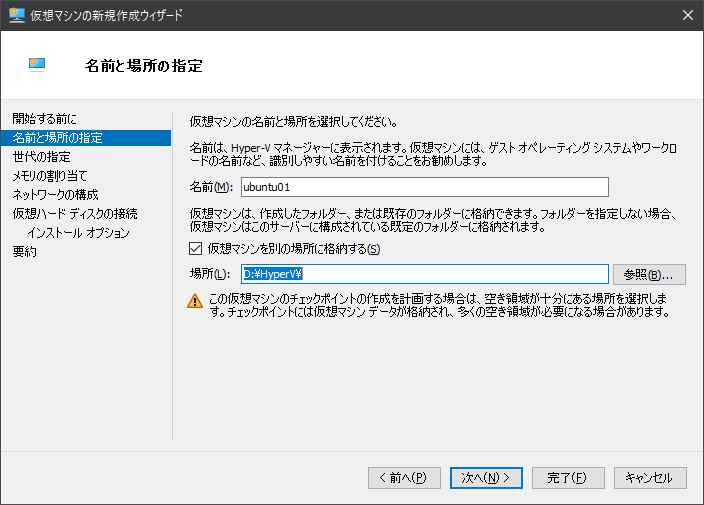Screen dimensions: 704x505
Task: Click the paragraph beginning 名前は、Hyper-V マネージャー
Action: pyautogui.click(x=433, y=154)
